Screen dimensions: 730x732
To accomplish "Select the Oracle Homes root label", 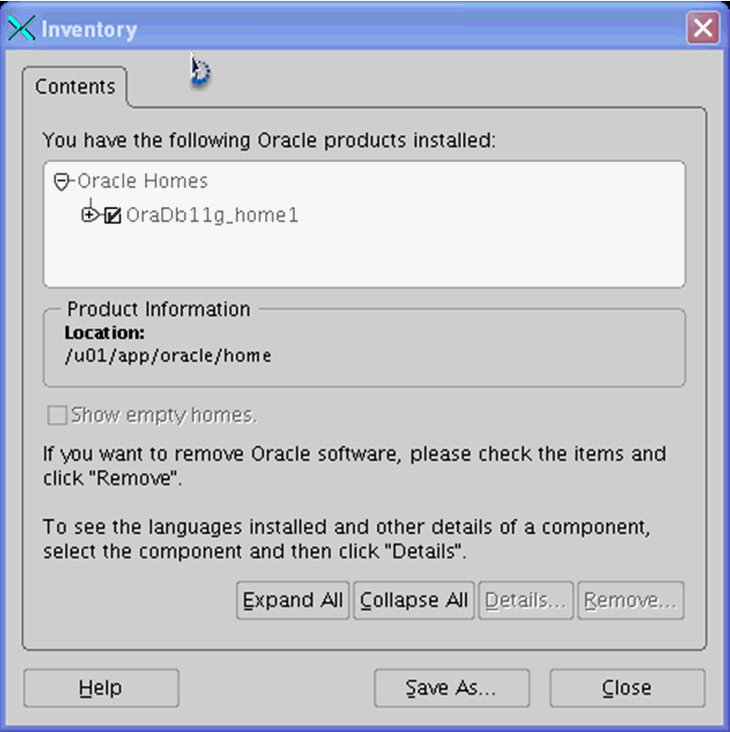I will [142, 181].
